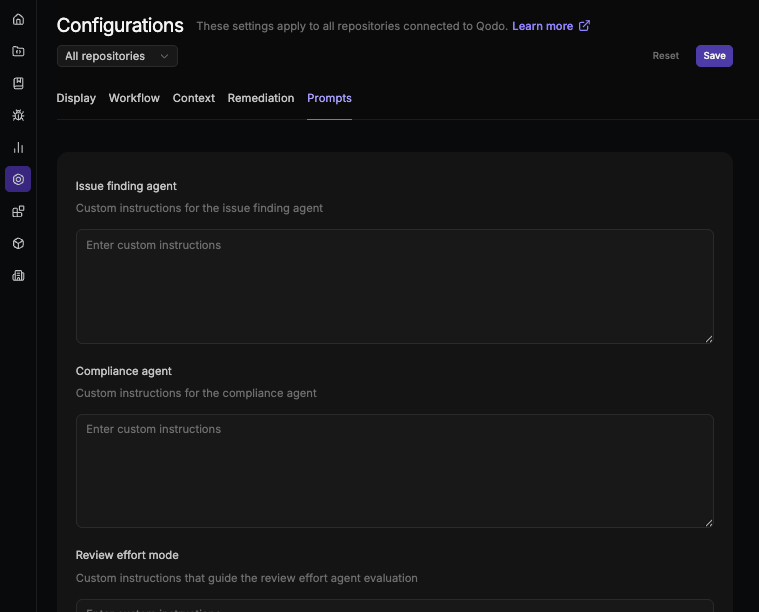Open the organization building icon in sidebar
The height and width of the screenshot is (612, 759).
pyautogui.click(x=18, y=275)
